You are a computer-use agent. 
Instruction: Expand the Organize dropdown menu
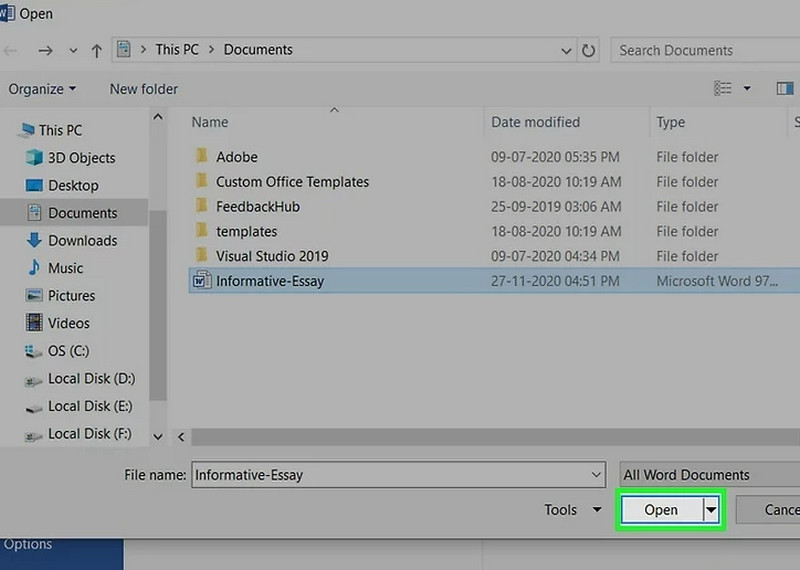(42, 89)
